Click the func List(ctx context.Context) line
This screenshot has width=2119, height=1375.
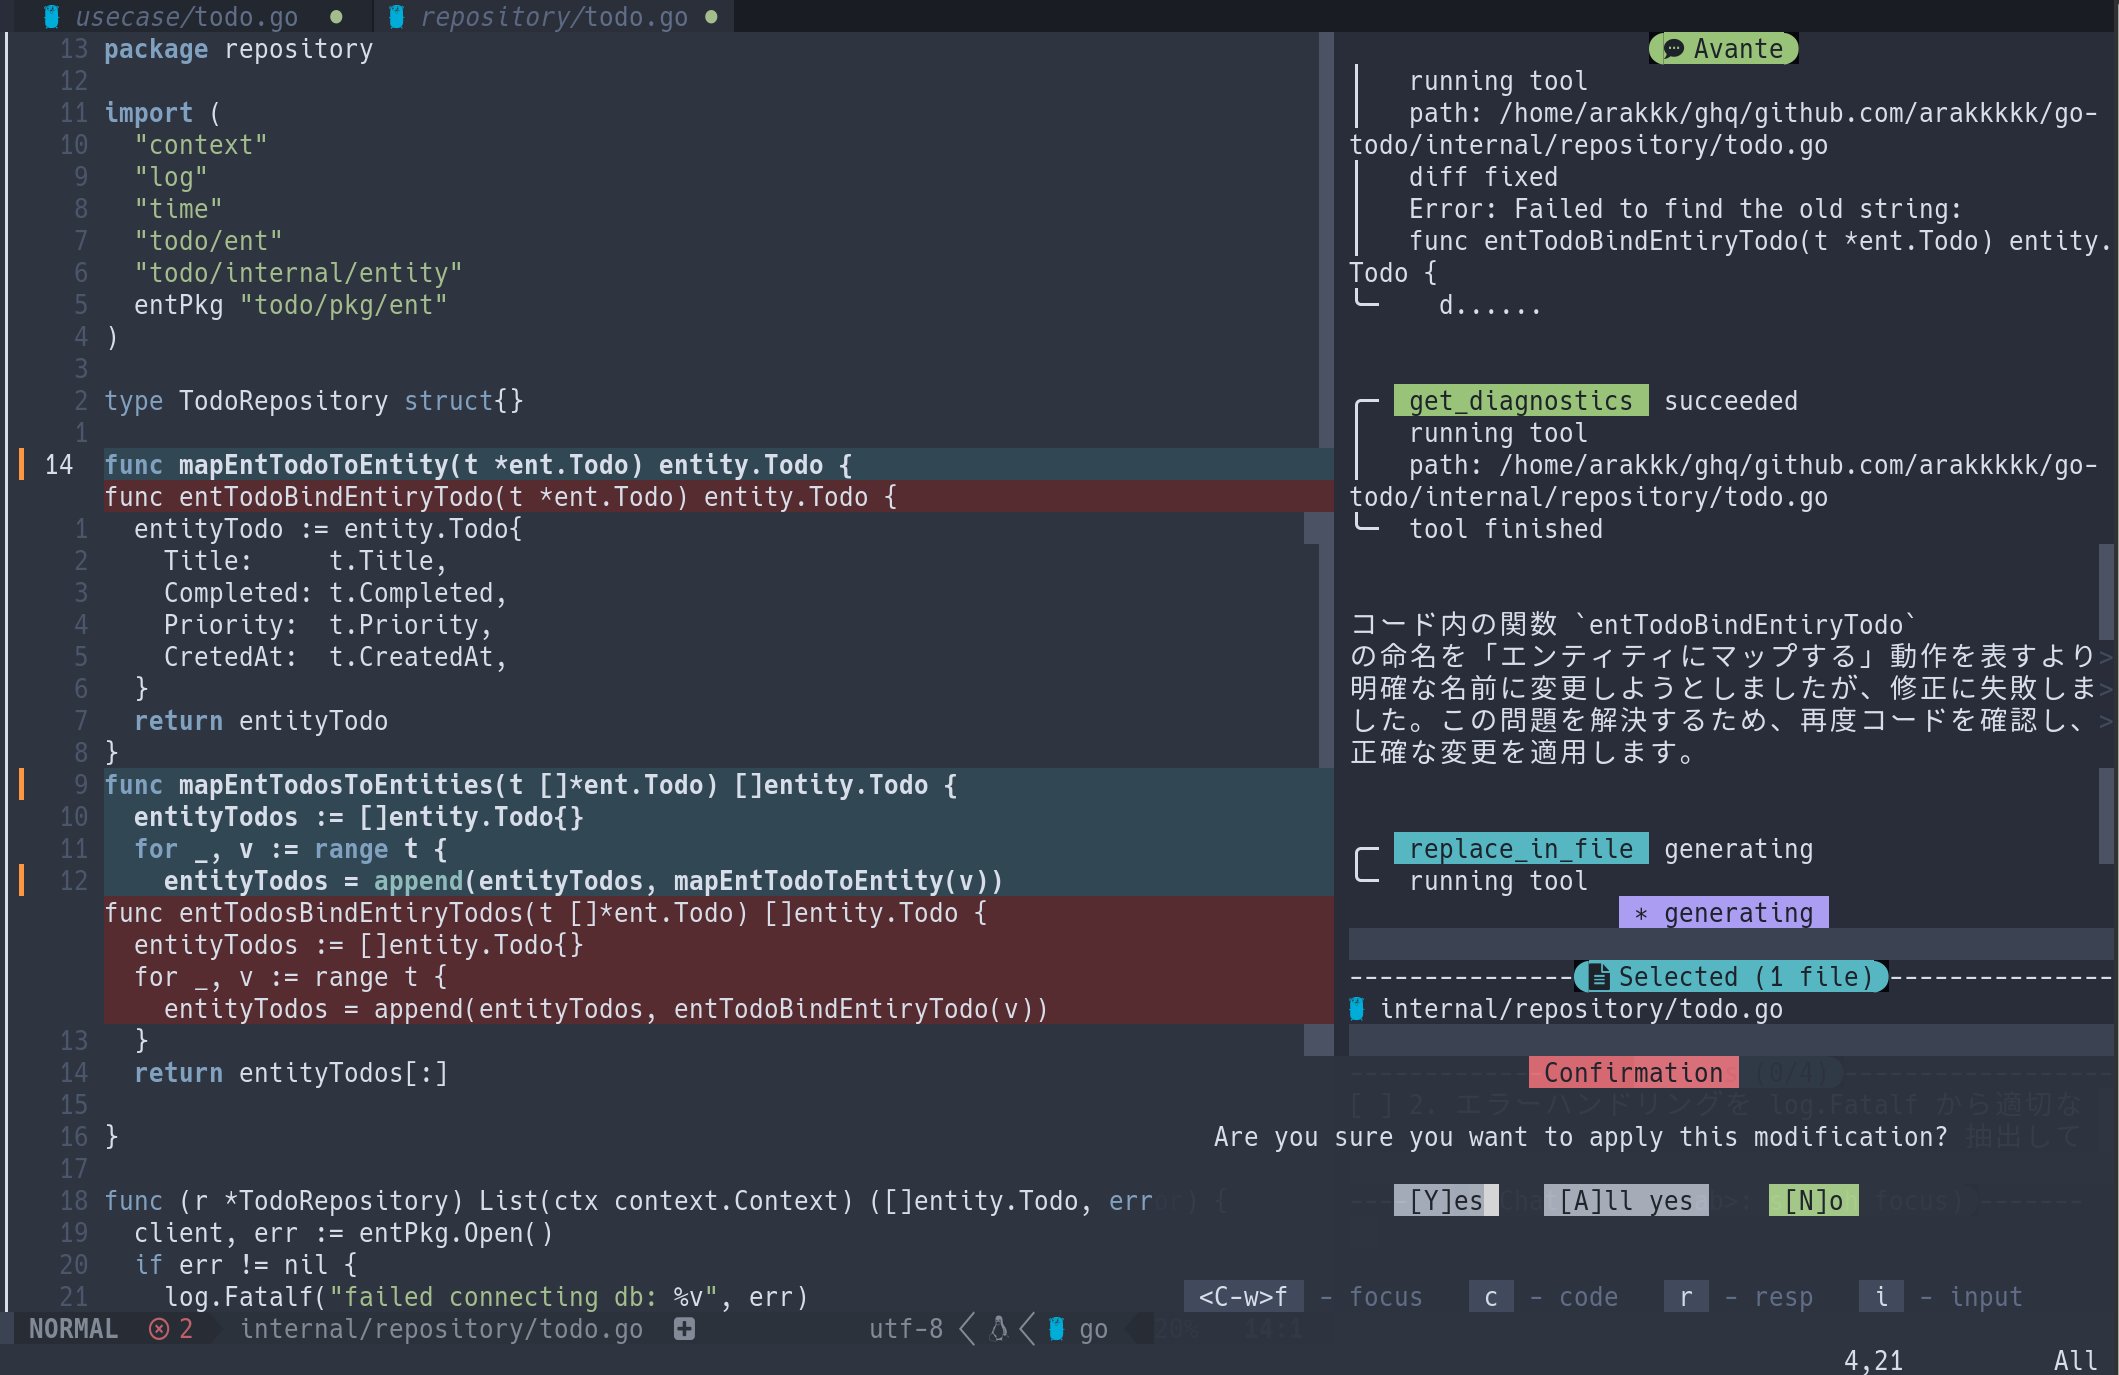tap(628, 1201)
